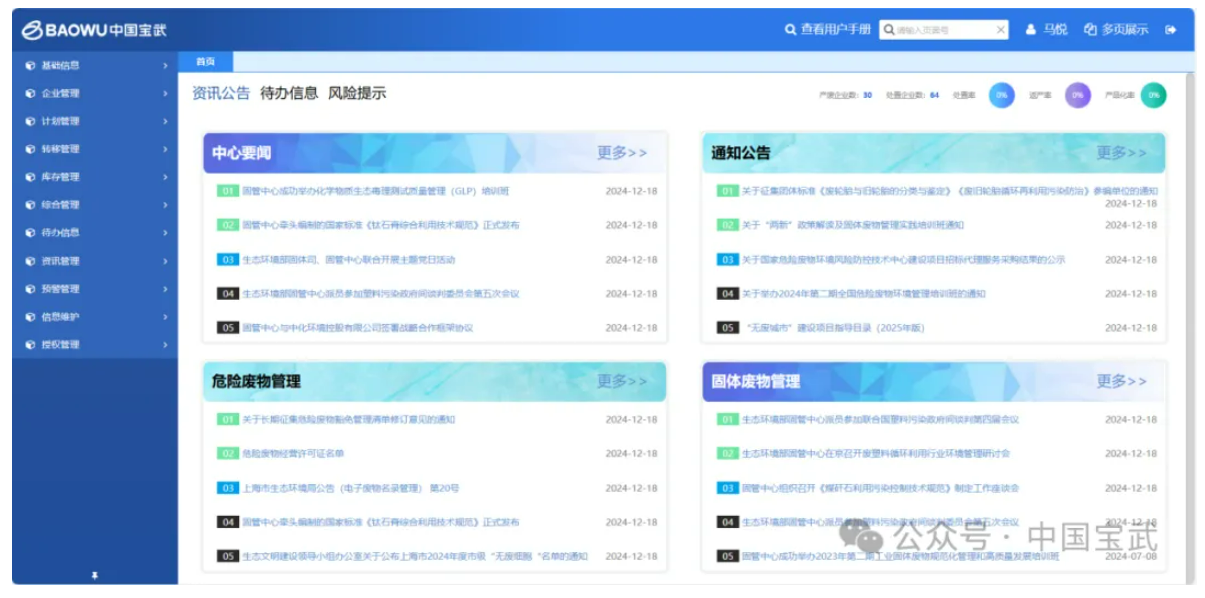
Task: Expand the 预警管理 sidebar section
Action: point(165,289)
